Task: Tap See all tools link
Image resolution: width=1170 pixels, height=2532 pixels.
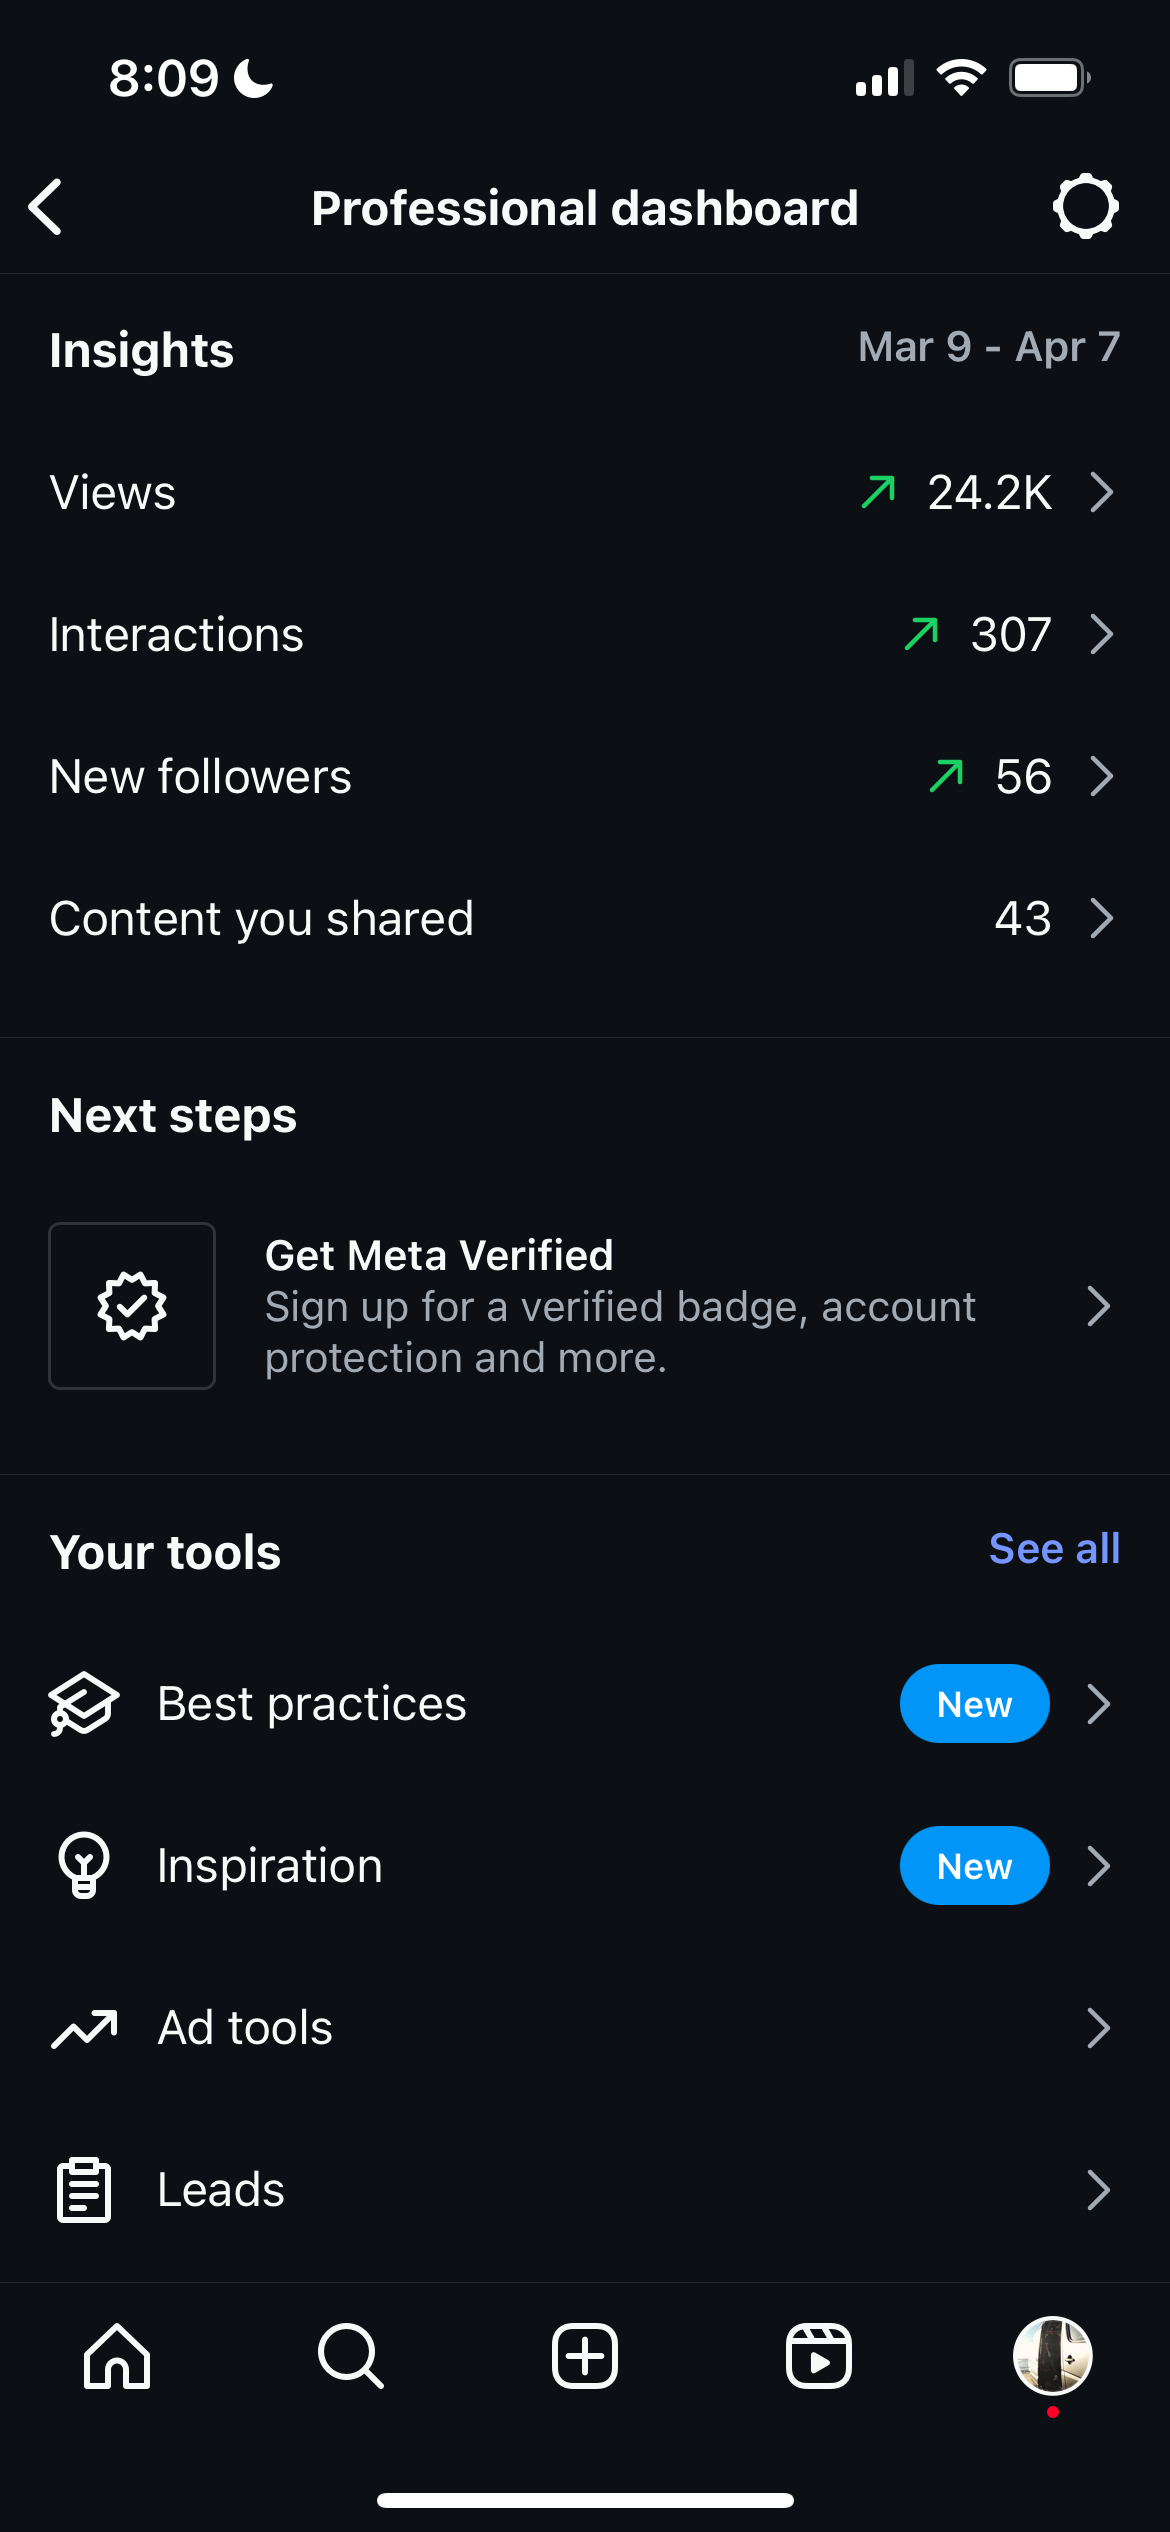Action: point(1054,1549)
